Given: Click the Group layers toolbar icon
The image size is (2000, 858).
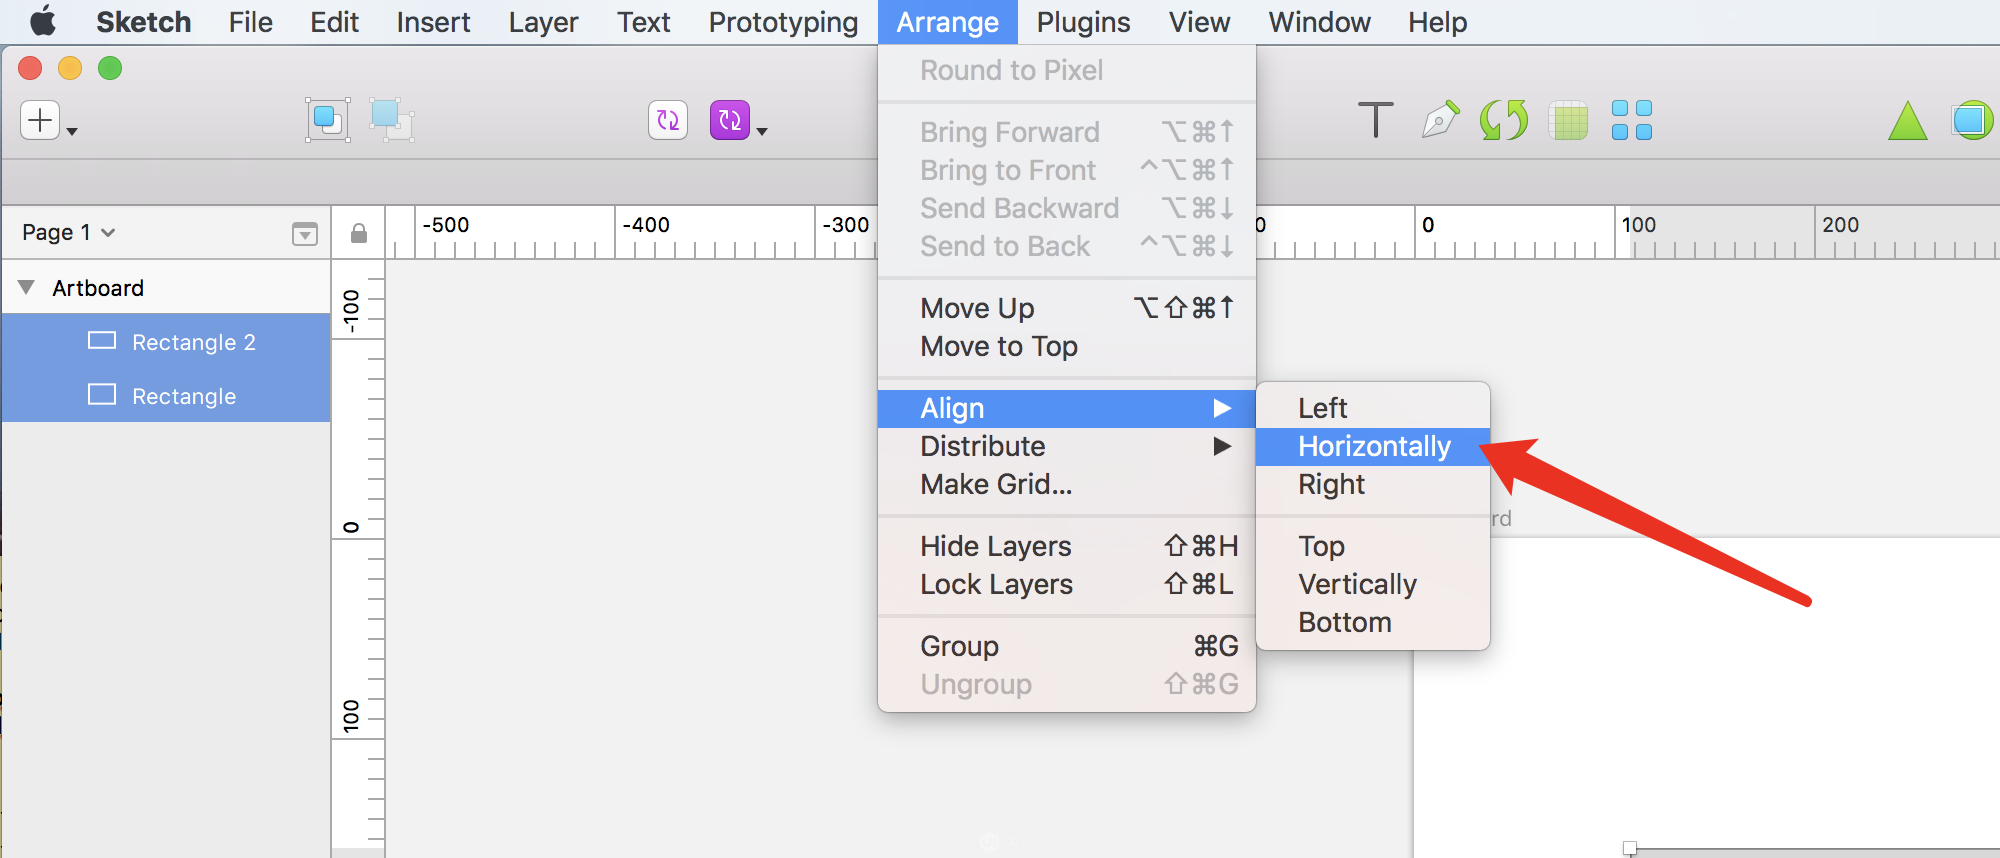Looking at the screenshot, I should click(328, 120).
